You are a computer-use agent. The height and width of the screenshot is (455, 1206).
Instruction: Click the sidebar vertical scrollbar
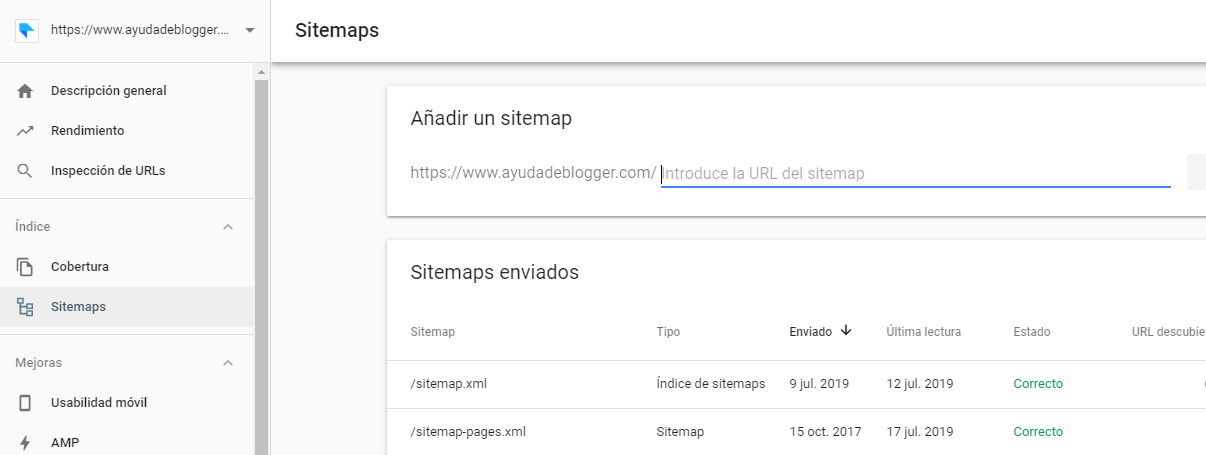click(x=262, y=265)
